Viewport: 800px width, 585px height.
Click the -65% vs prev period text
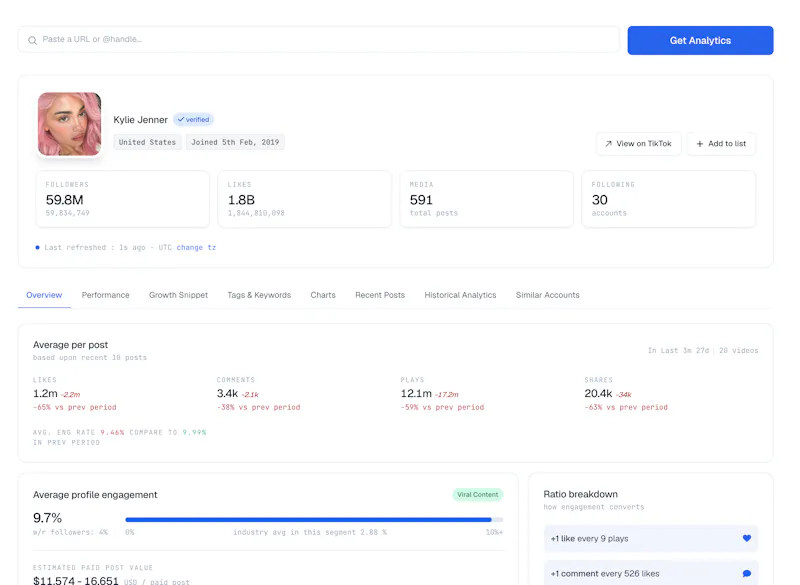click(74, 407)
